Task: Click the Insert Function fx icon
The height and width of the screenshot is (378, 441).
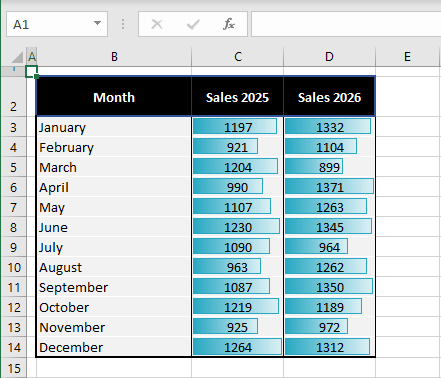Action: click(x=229, y=24)
